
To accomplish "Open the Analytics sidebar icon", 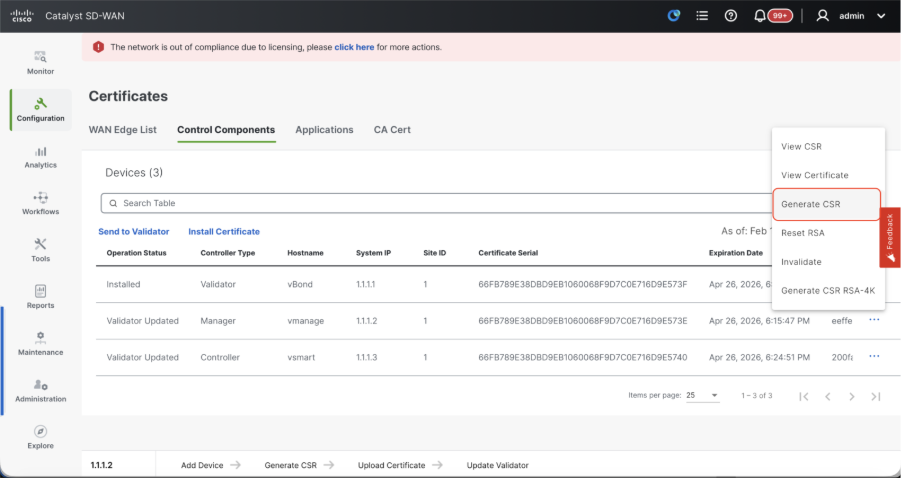I will (41, 156).
